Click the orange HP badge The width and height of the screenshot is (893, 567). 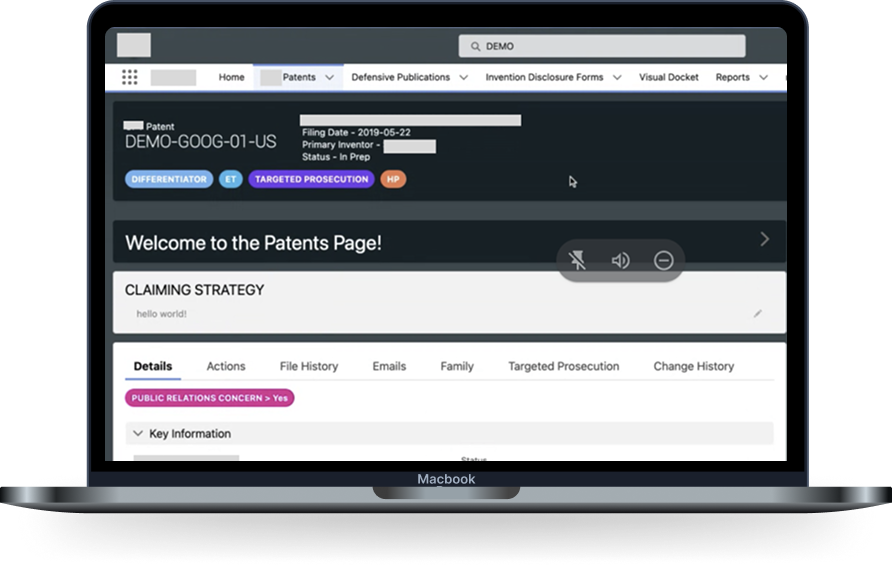point(393,179)
